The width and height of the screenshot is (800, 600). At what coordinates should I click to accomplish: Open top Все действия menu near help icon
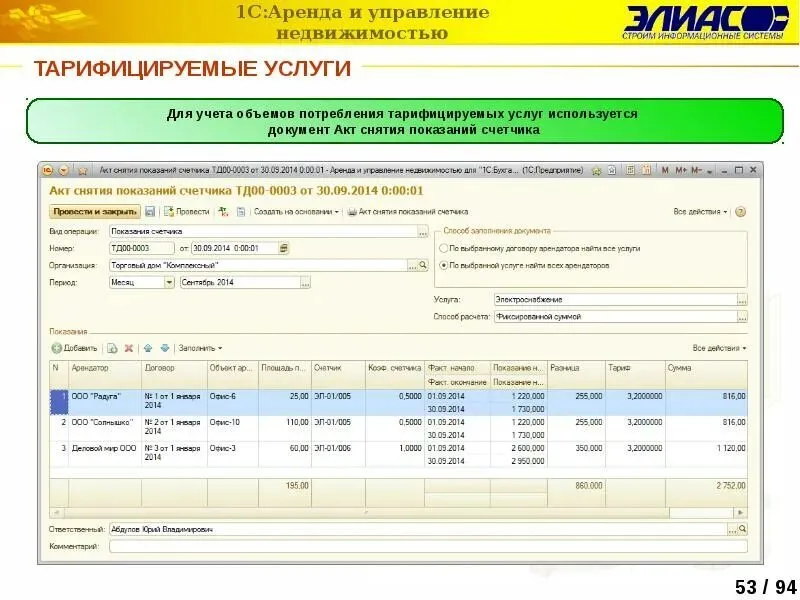pos(700,212)
